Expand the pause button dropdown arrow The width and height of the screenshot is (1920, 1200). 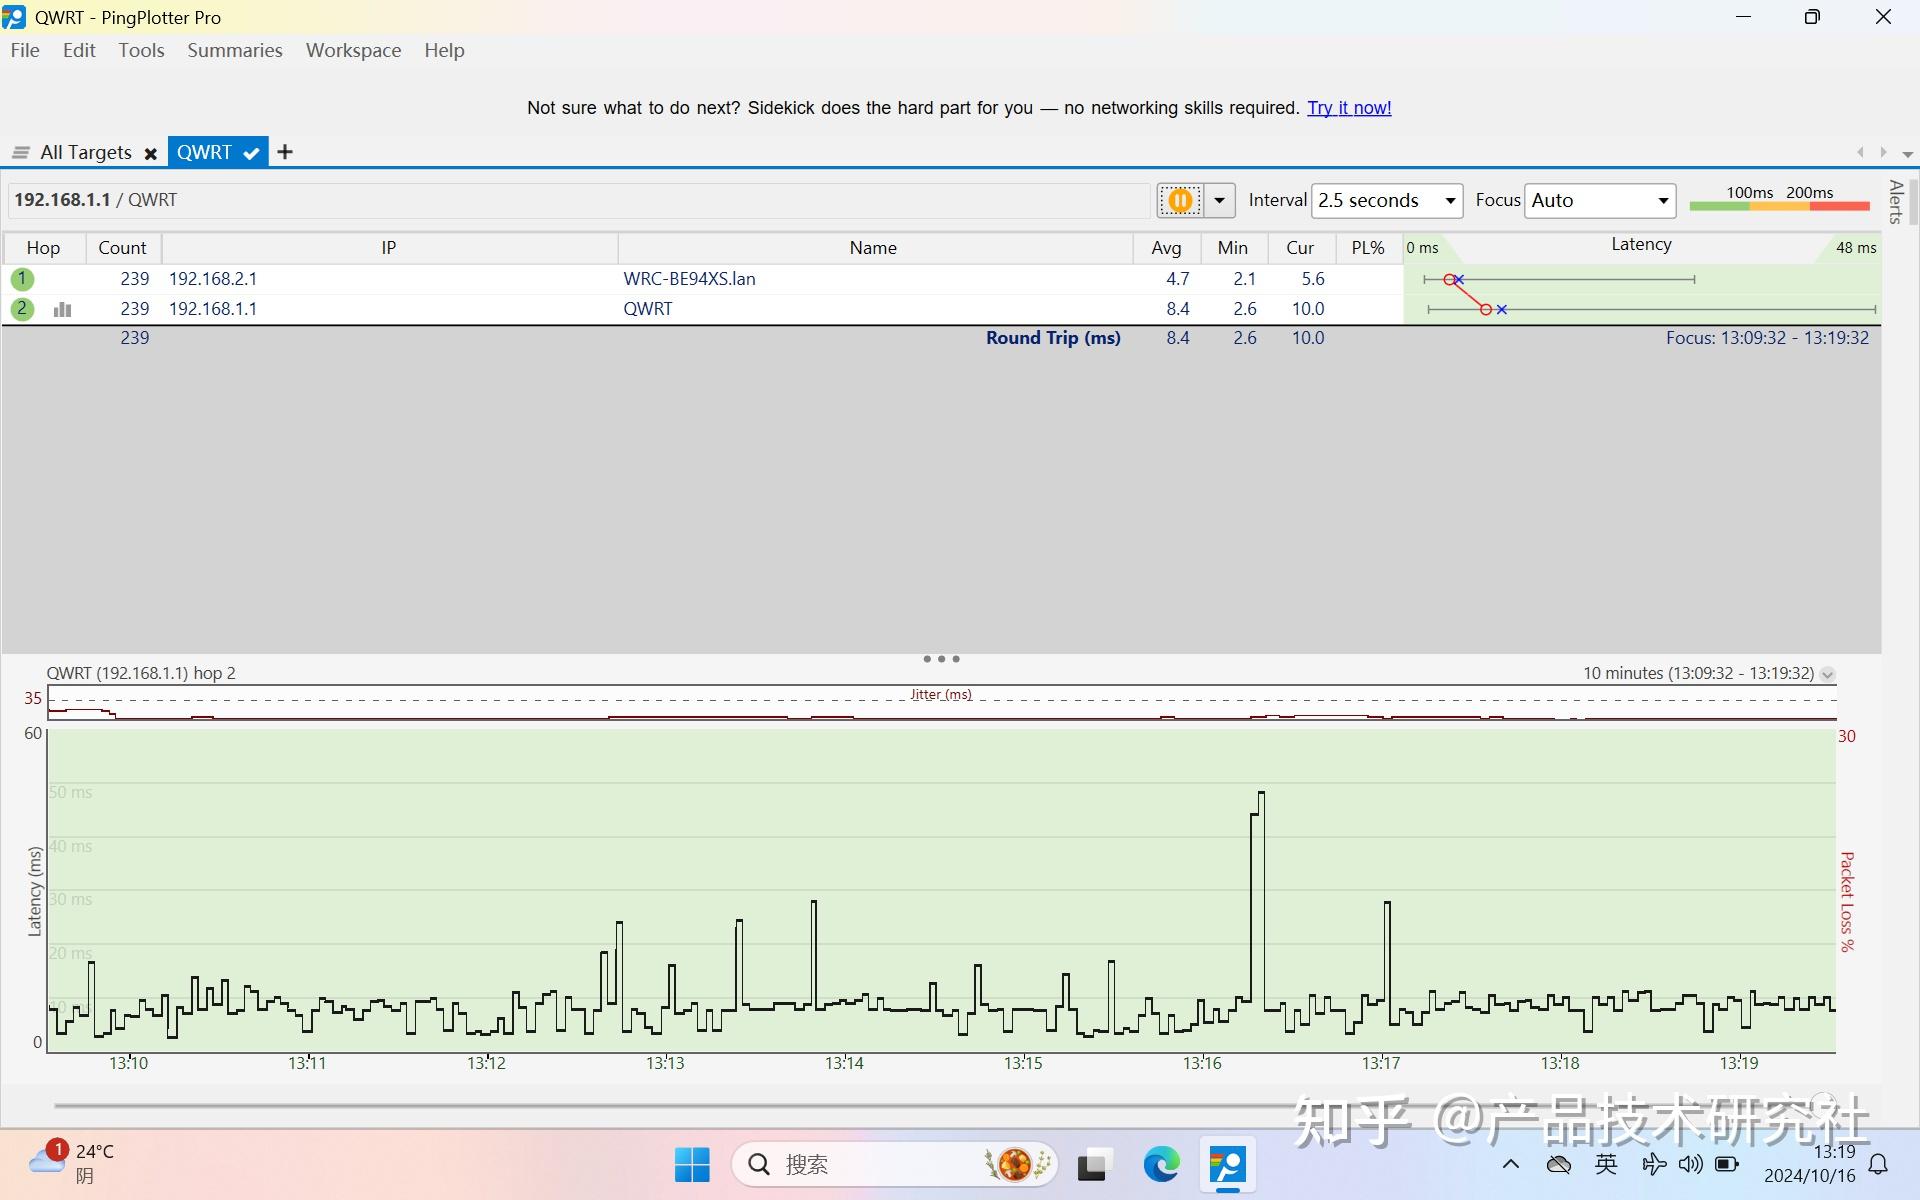click(1219, 200)
